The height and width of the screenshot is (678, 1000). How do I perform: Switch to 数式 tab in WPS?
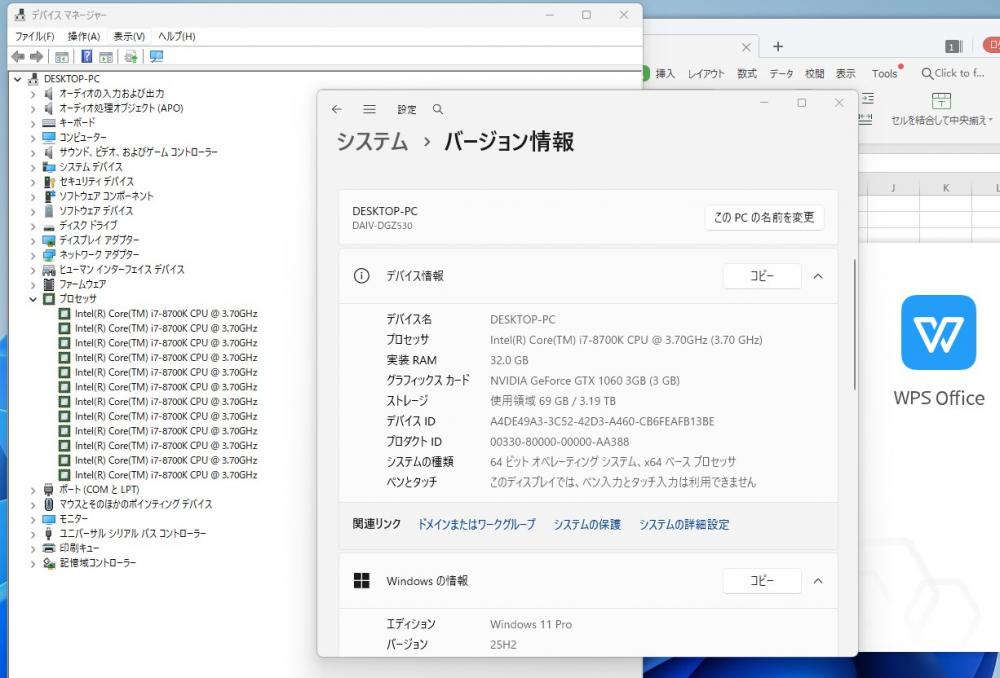(x=747, y=73)
